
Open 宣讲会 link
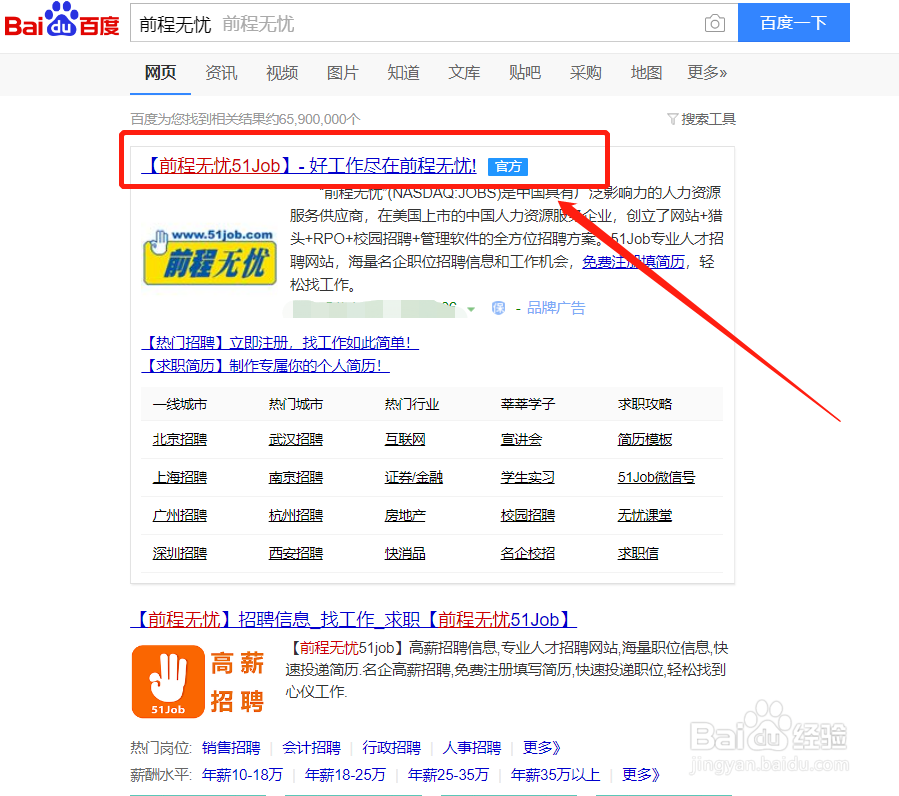click(x=521, y=439)
